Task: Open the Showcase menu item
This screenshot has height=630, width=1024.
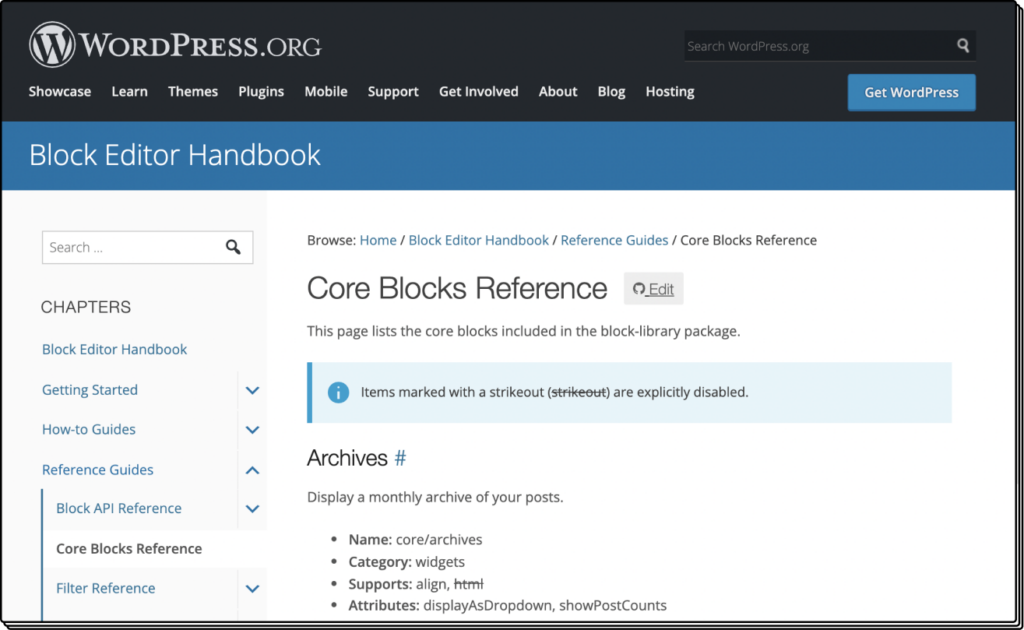Action: 59,91
